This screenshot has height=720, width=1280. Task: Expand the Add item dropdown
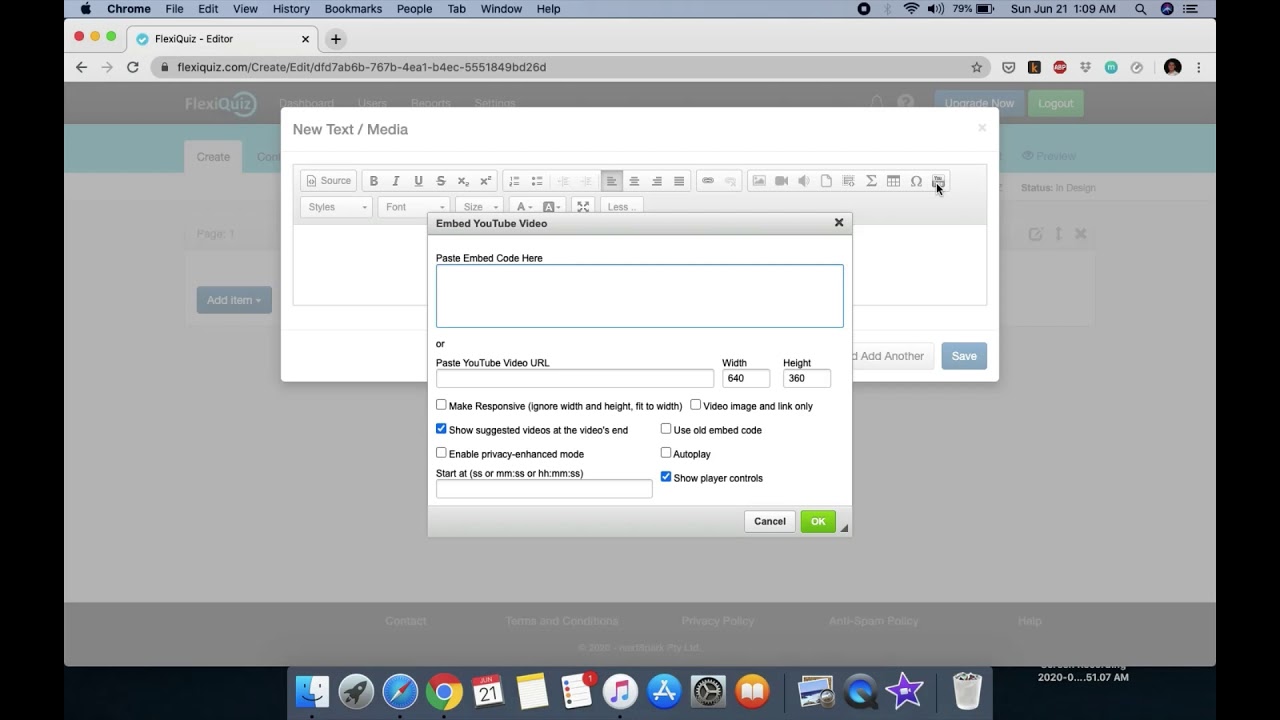(x=234, y=300)
